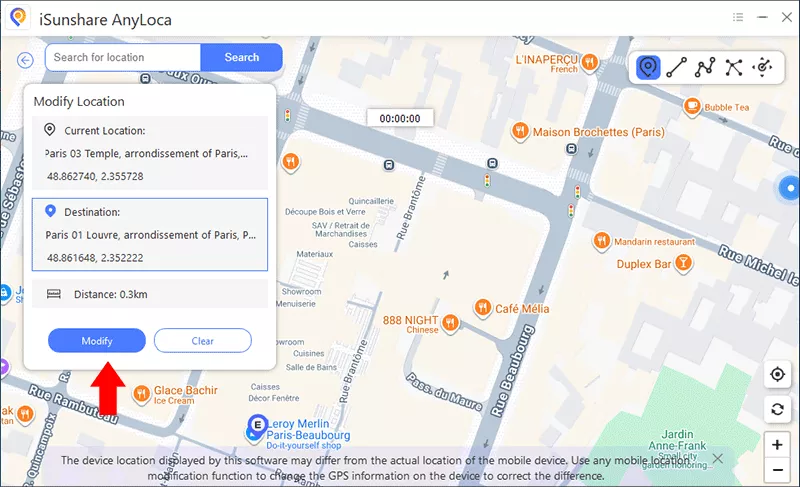Click the Search button
The width and height of the screenshot is (800, 487).
click(x=241, y=57)
